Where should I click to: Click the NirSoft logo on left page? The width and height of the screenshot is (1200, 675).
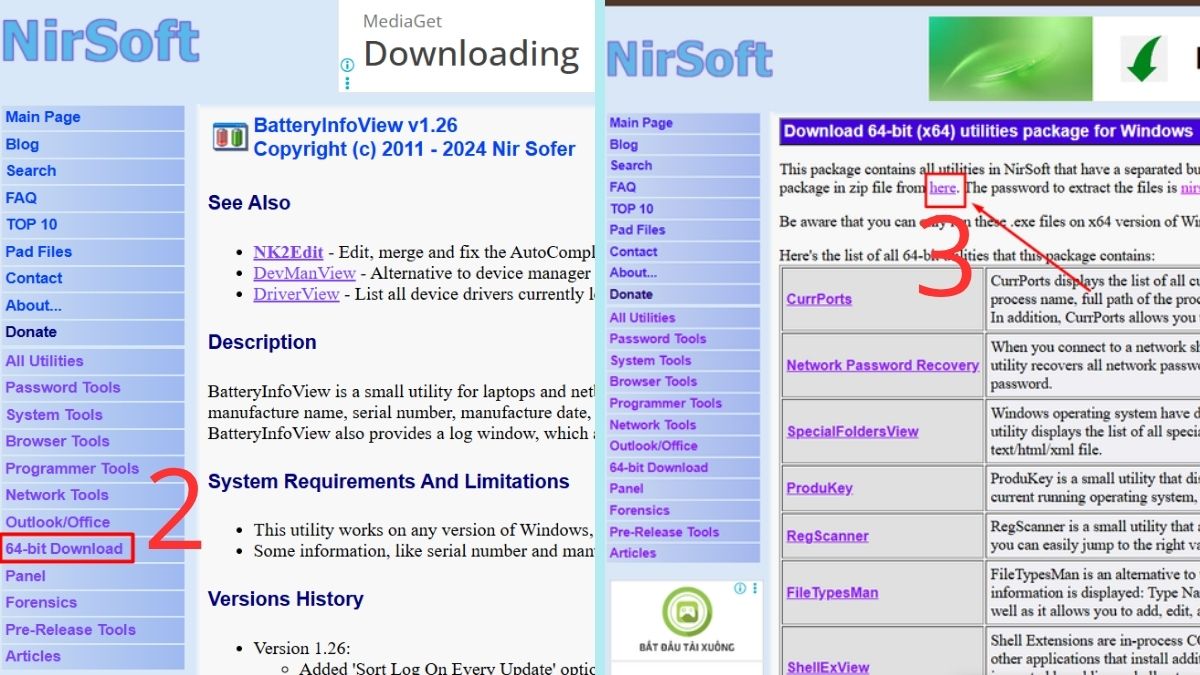[101, 40]
